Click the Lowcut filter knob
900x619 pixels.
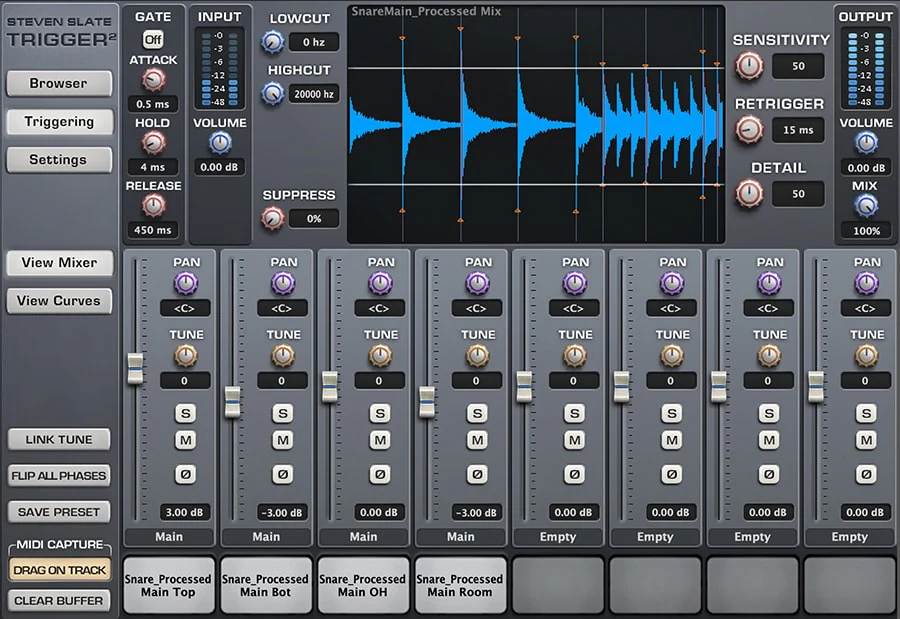tap(272, 42)
